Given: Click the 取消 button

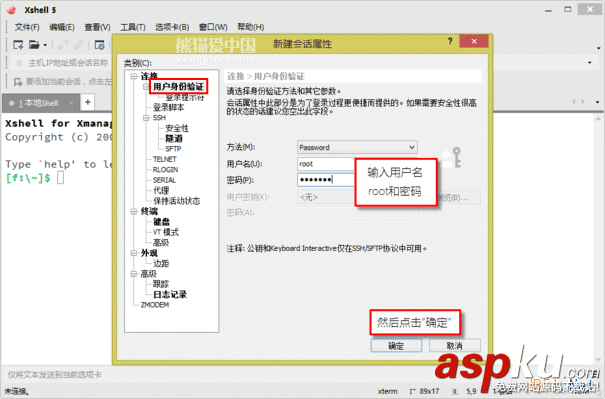Looking at the screenshot, I should pyautogui.click(x=455, y=345).
